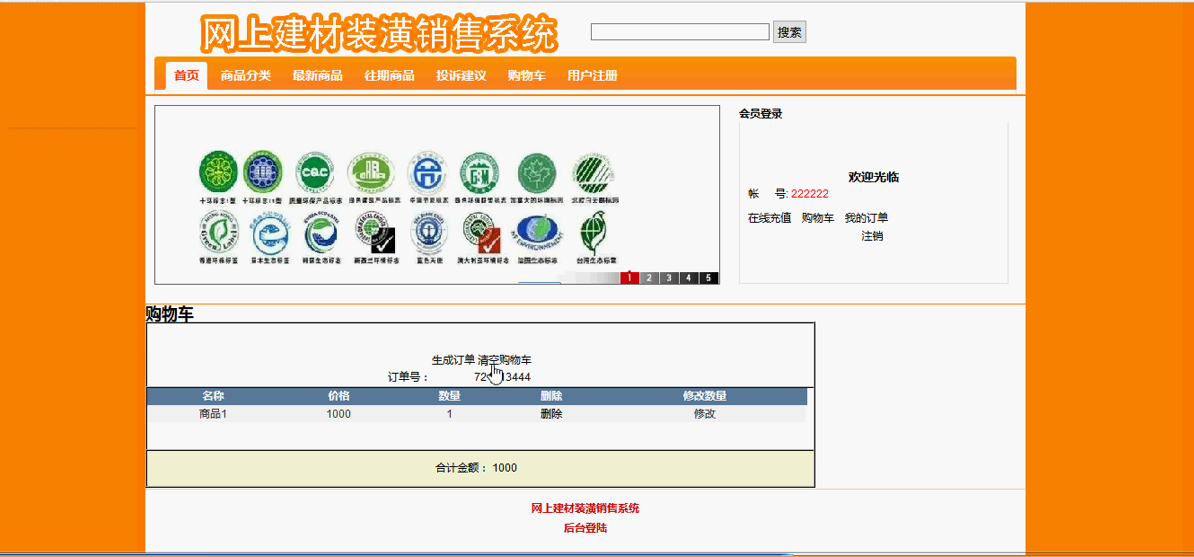Click the 名称 column header
This screenshot has height=557, width=1194.
tap(213, 395)
